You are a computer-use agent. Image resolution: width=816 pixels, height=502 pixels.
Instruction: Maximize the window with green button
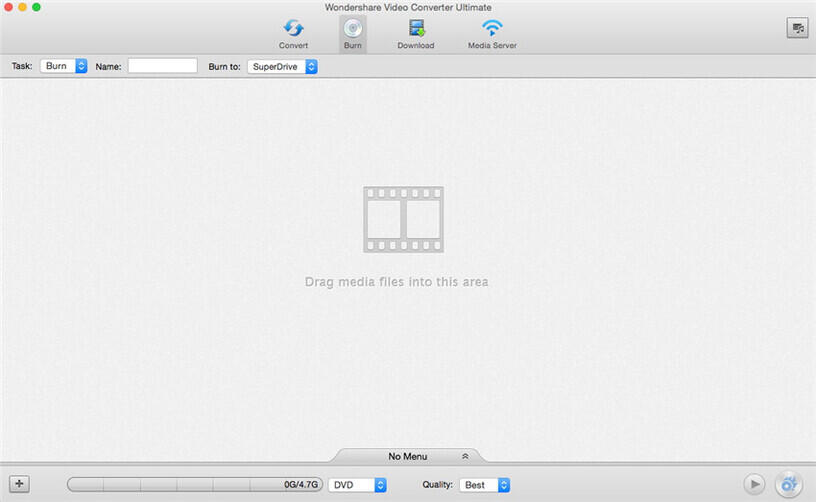point(36,7)
